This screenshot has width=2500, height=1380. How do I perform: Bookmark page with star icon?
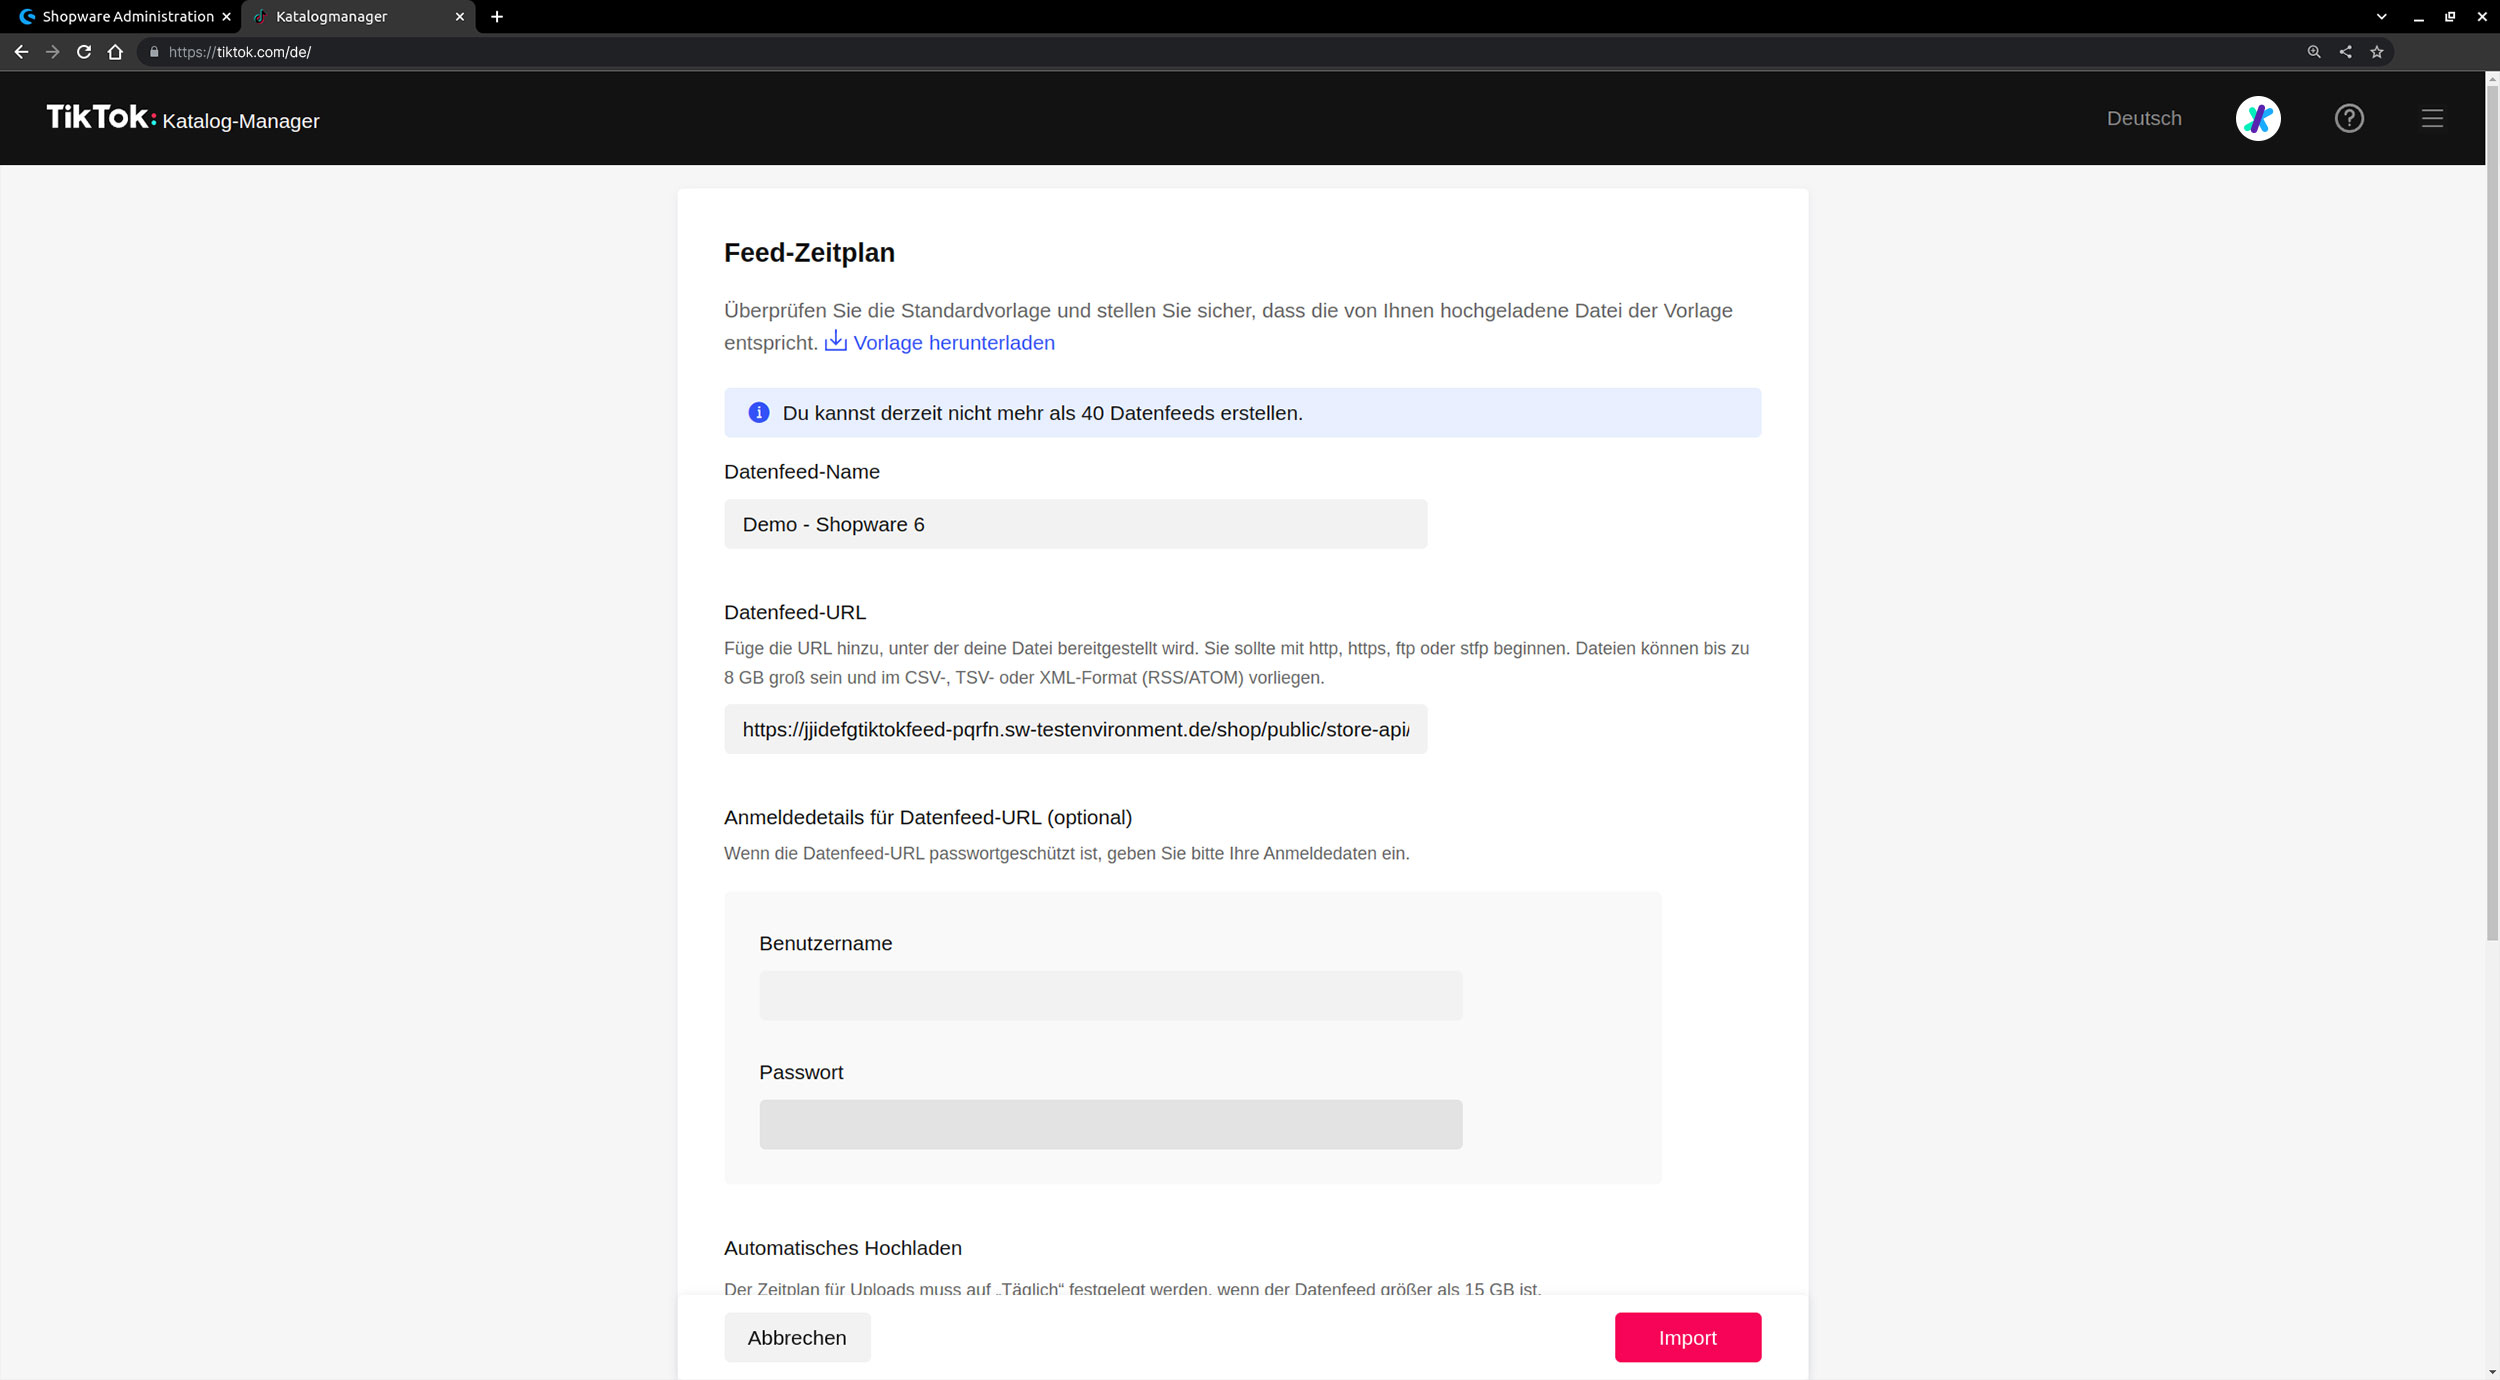2376,52
